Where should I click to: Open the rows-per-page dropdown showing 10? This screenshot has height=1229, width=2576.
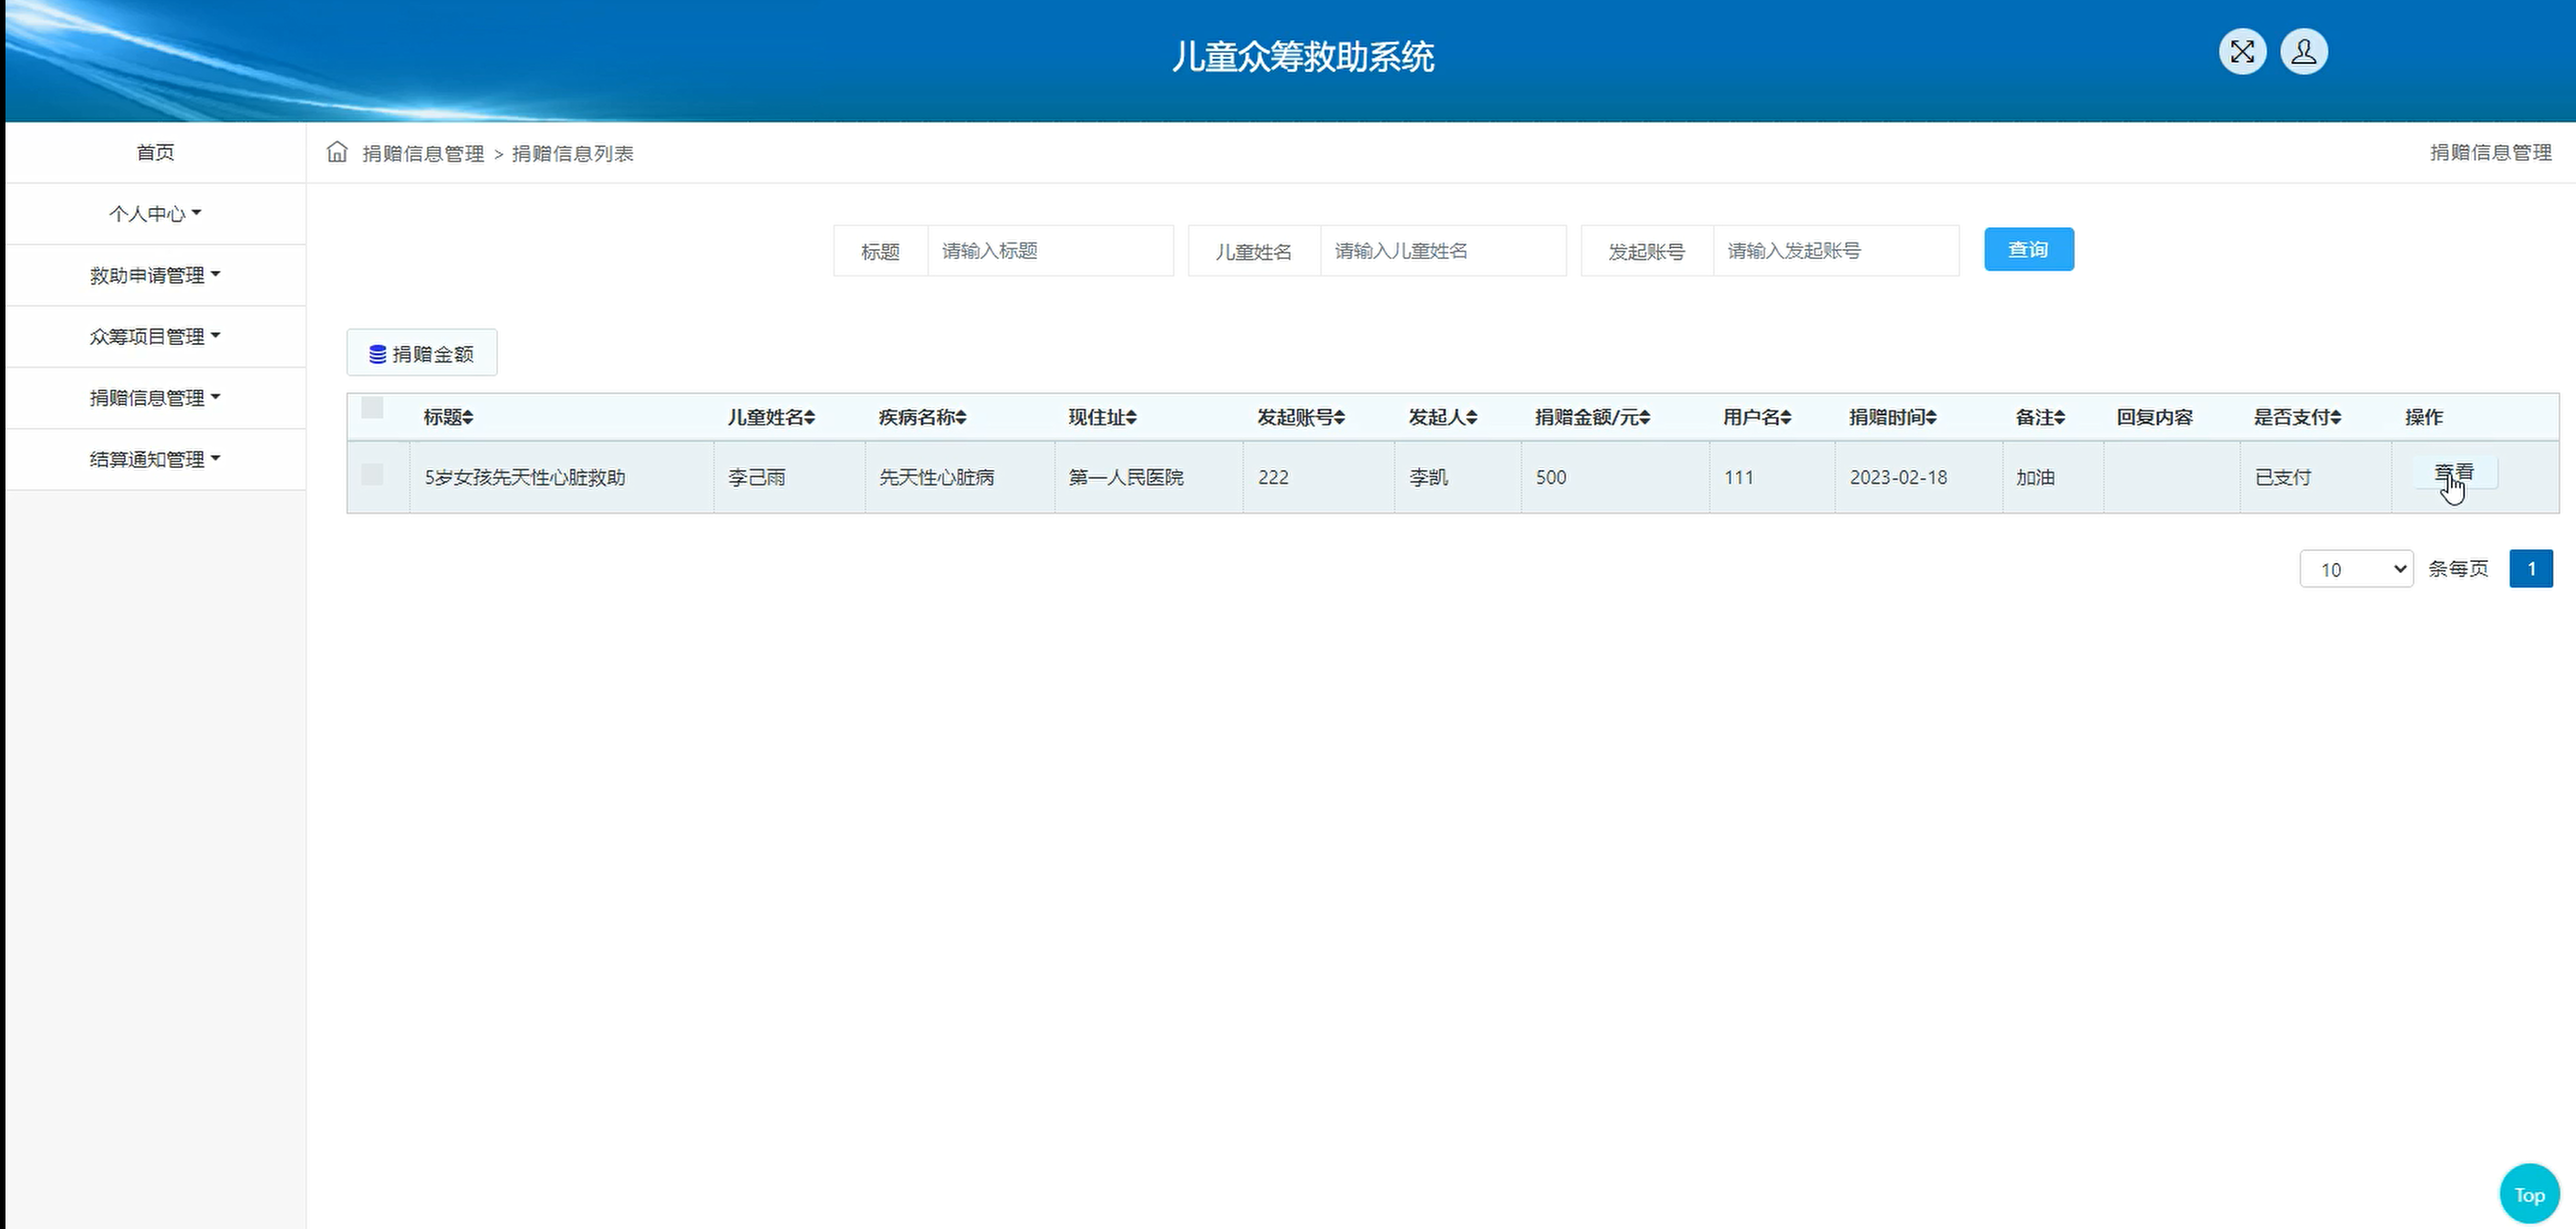tap(2356, 569)
